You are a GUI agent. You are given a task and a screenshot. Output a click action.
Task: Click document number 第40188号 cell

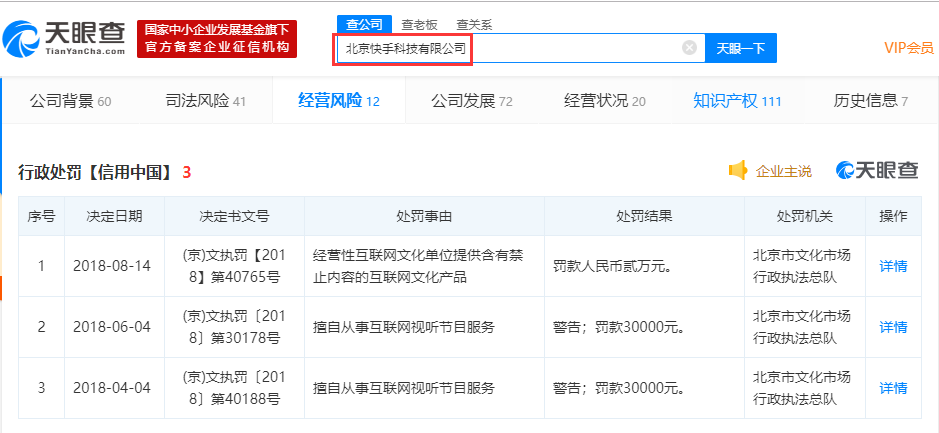(x=234, y=388)
